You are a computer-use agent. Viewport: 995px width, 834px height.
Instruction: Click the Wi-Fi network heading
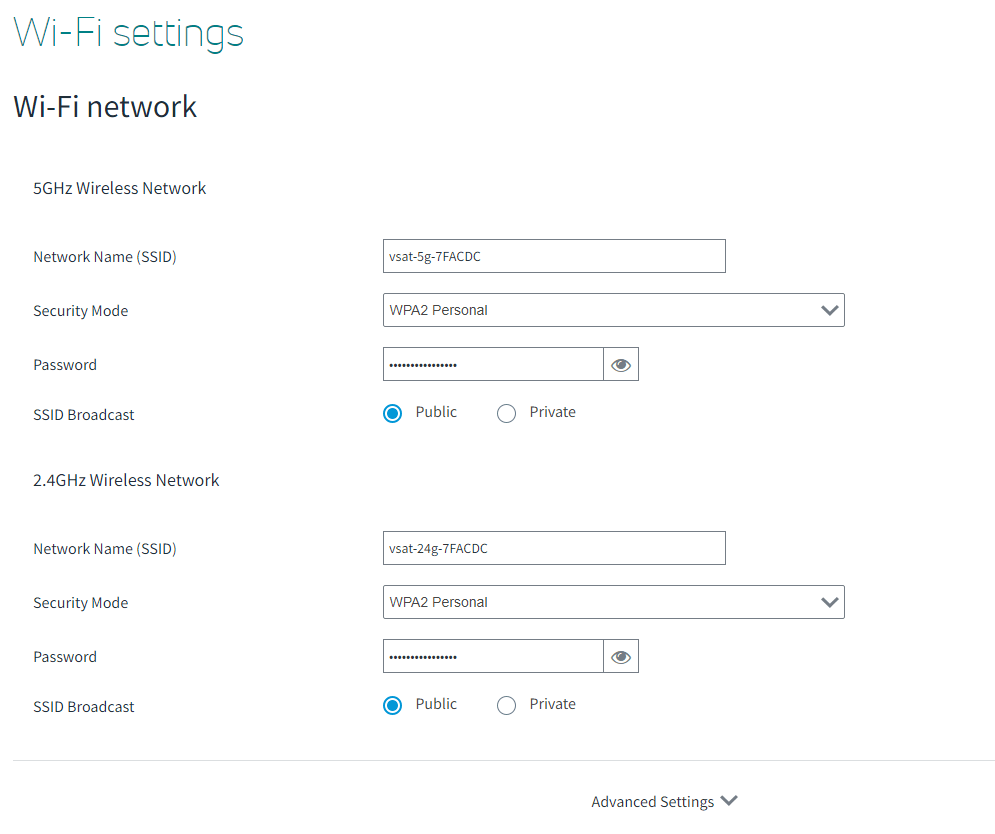click(x=105, y=106)
